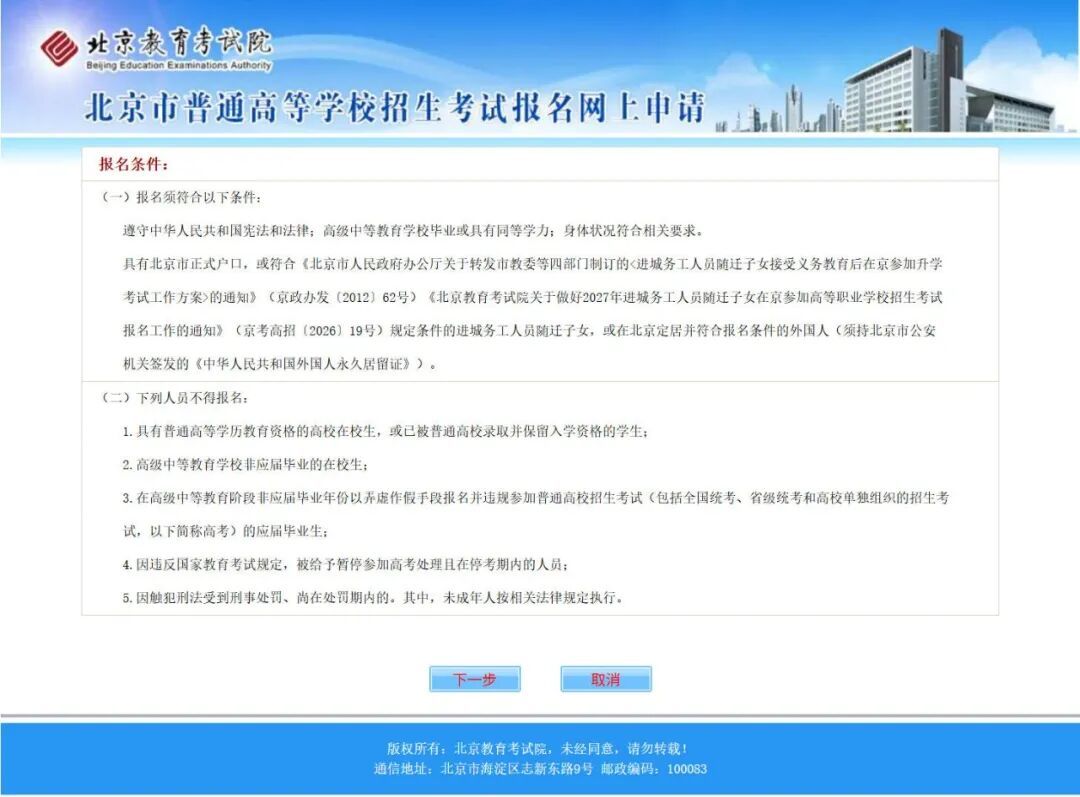
Task: Click the line starting 遵守中华人民共和国宪法和法律
Action: (x=413, y=231)
